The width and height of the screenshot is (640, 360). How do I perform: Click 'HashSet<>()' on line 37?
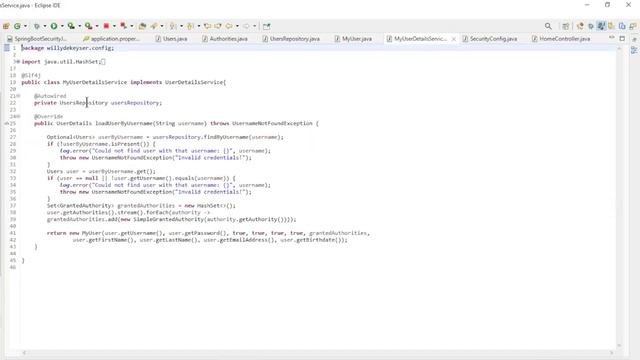coord(216,206)
